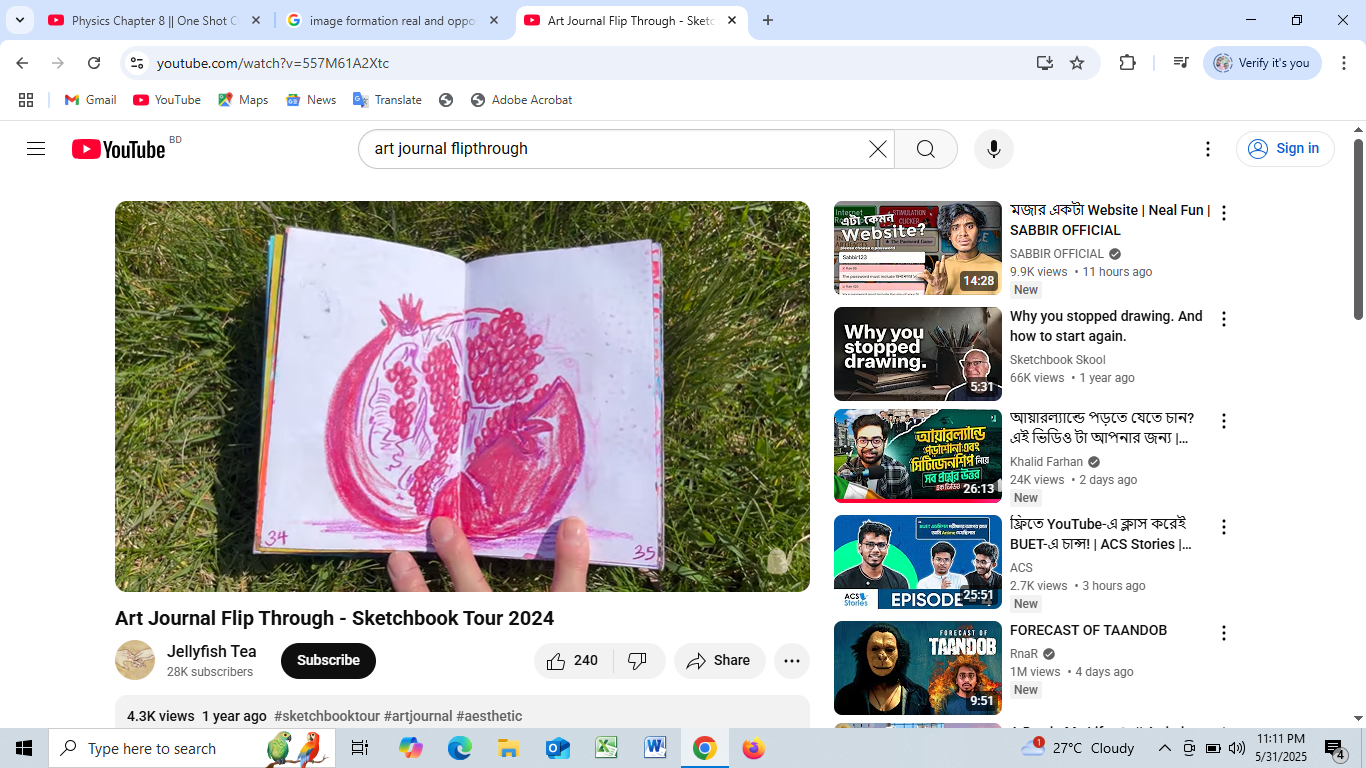Screen dimensions: 1366x768
Task: Start voice search with the microphone icon
Action: pos(993,149)
